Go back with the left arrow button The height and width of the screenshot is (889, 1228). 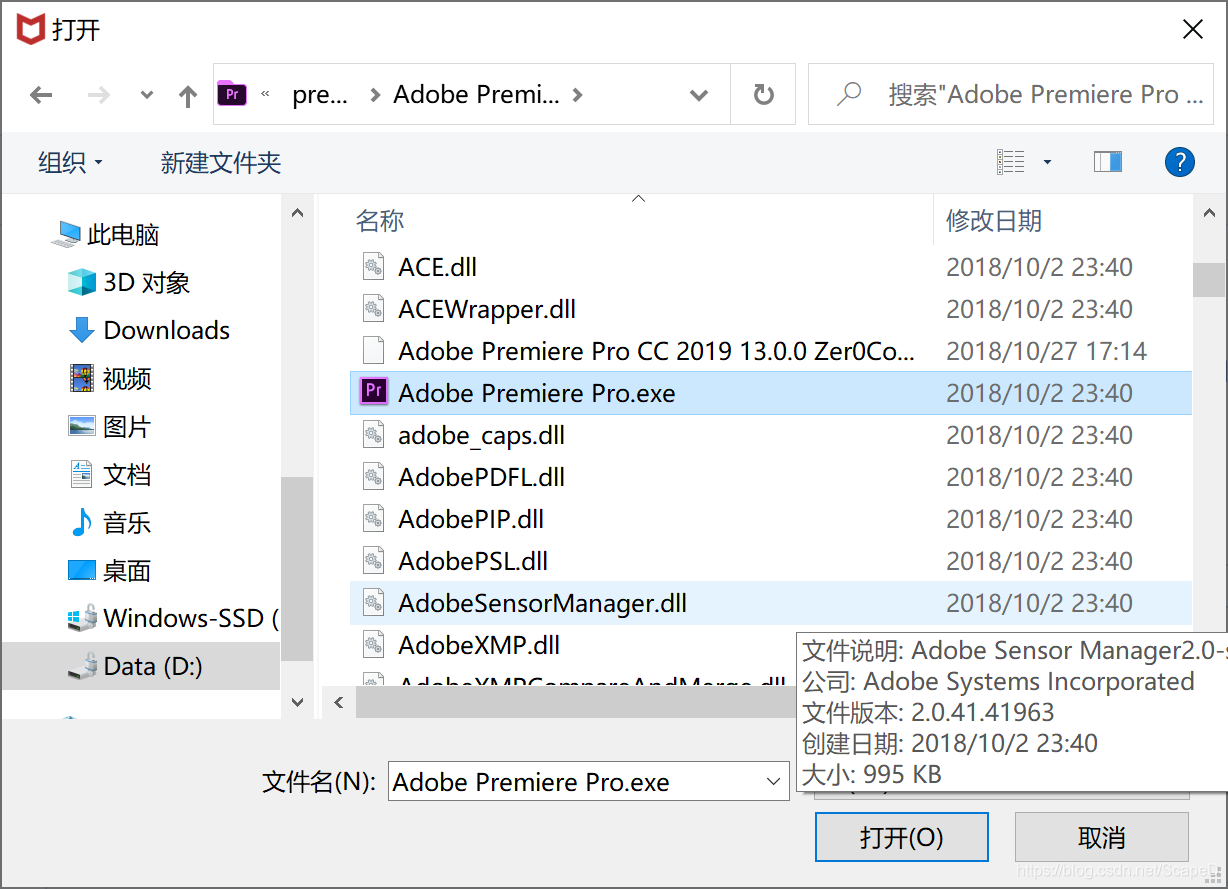(41, 95)
